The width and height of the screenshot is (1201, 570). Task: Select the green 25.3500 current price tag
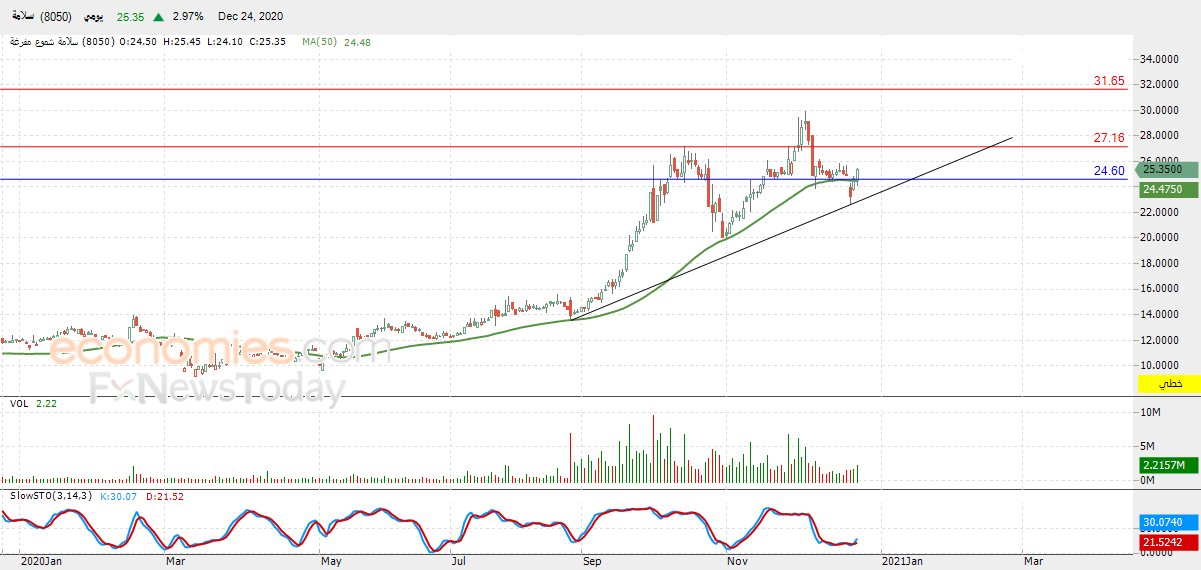point(1168,170)
